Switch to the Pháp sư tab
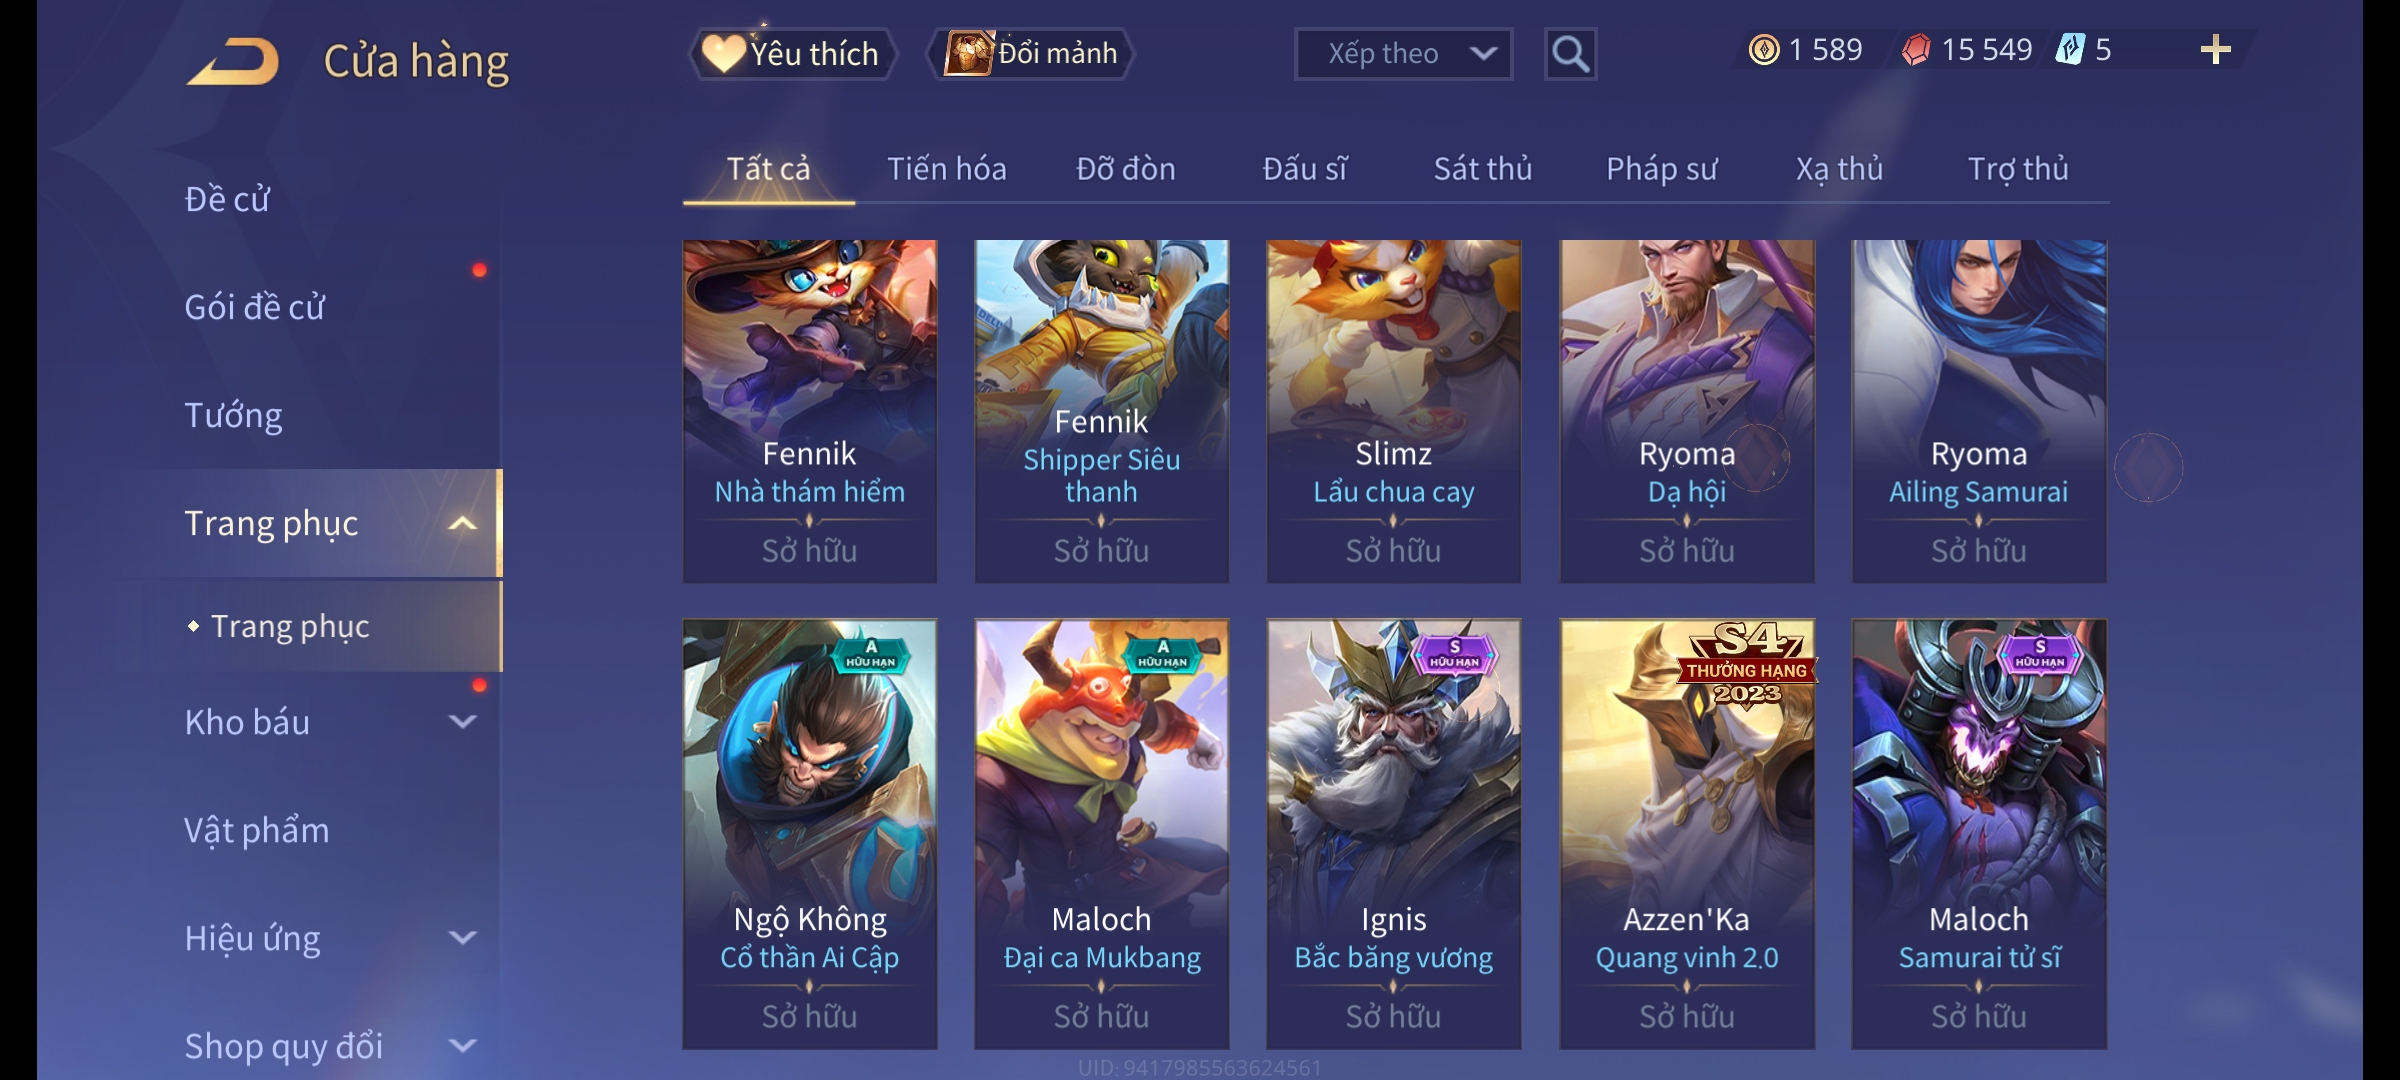2400x1080 pixels. pos(1661,169)
